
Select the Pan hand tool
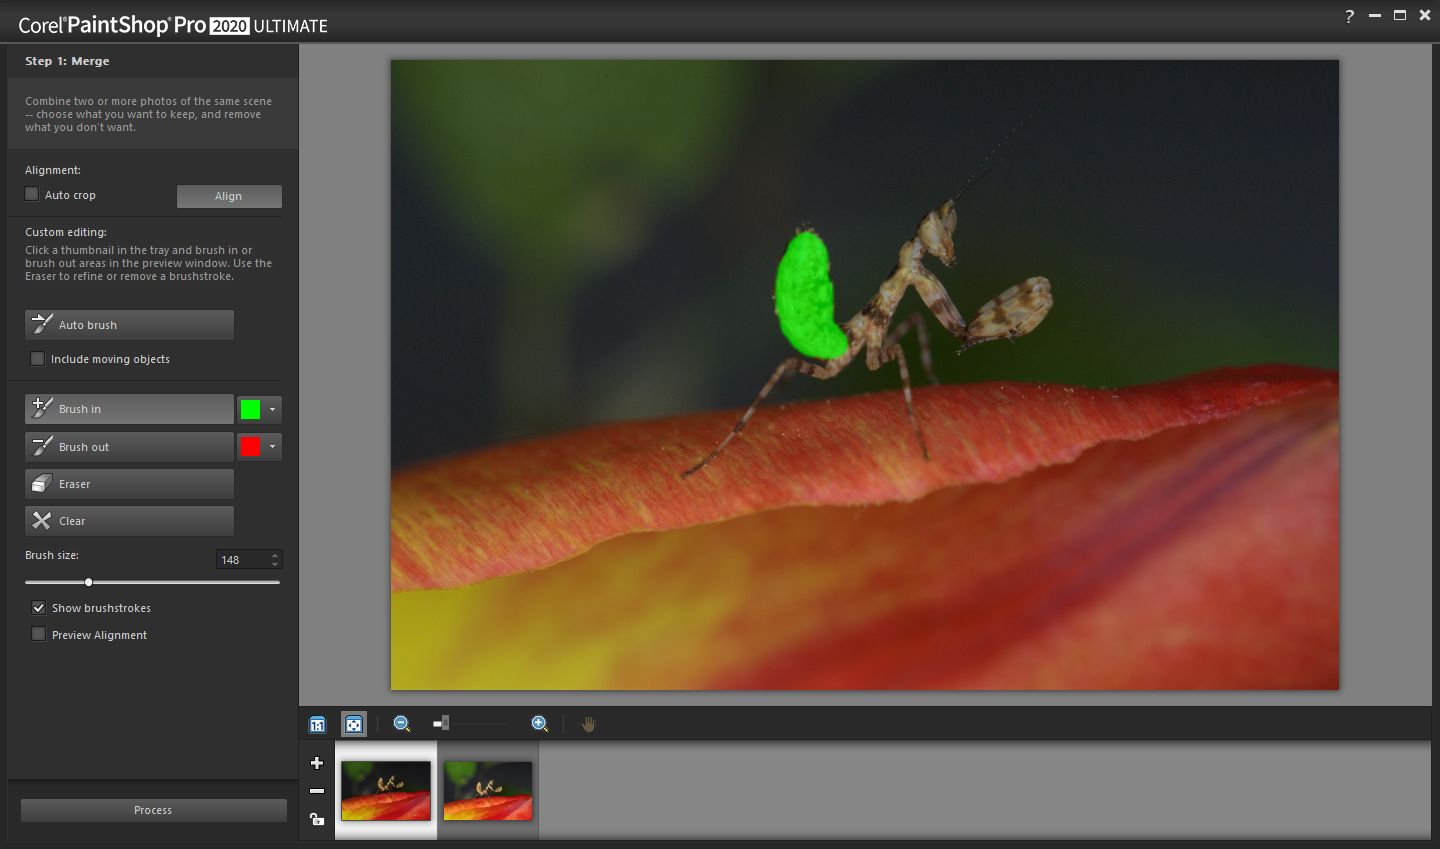pos(588,723)
